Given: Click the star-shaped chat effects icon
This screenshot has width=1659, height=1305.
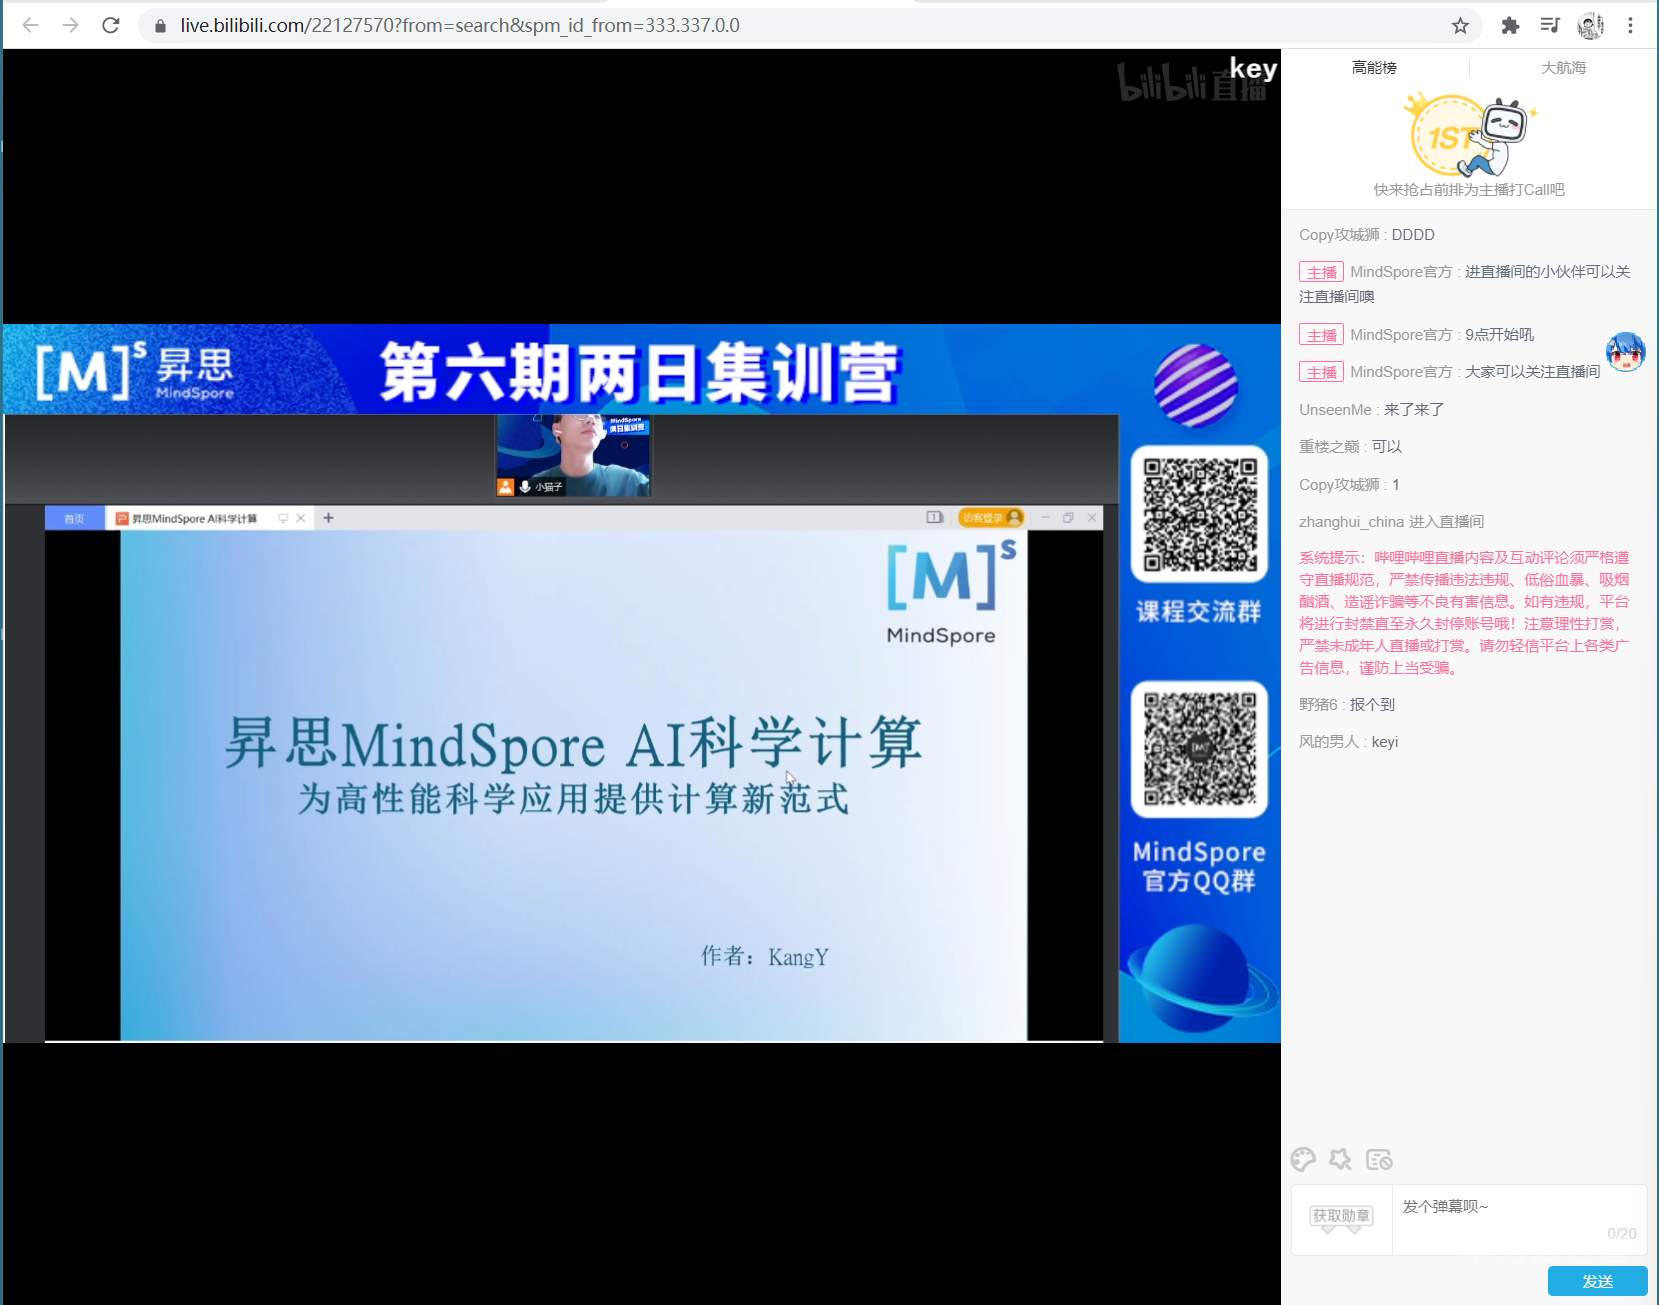Looking at the screenshot, I should coord(1340,1159).
